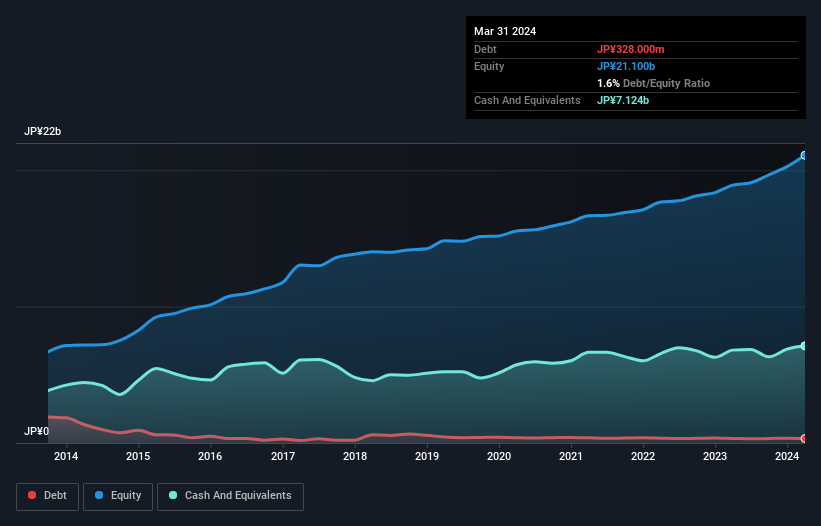The height and width of the screenshot is (526, 821).
Task: Click the 2020 x-axis label
Action: (x=499, y=457)
